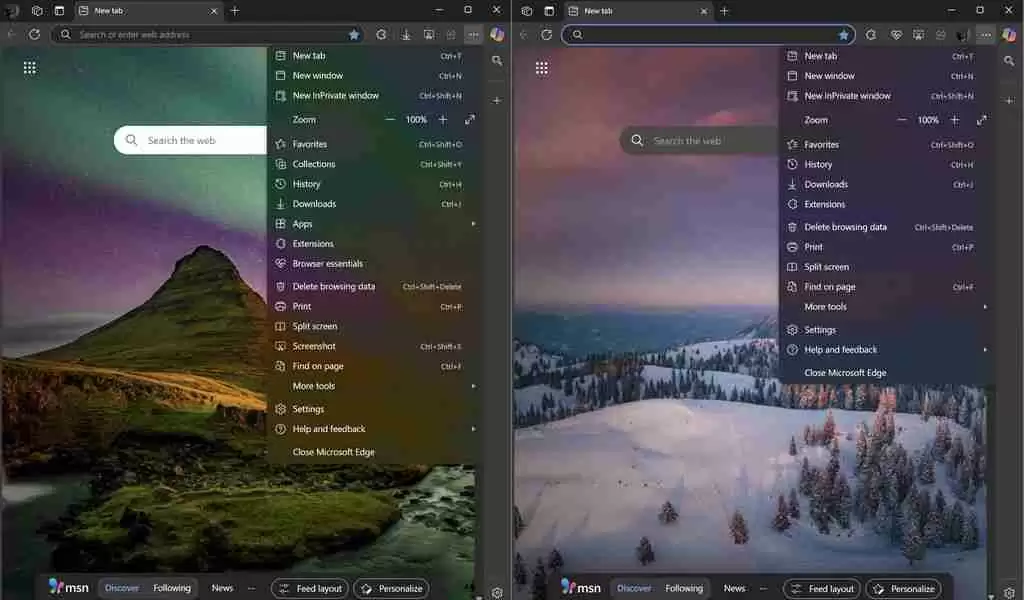Click Feed layout button in the left window
The height and width of the screenshot is (600, 1024).
(311, 589)
